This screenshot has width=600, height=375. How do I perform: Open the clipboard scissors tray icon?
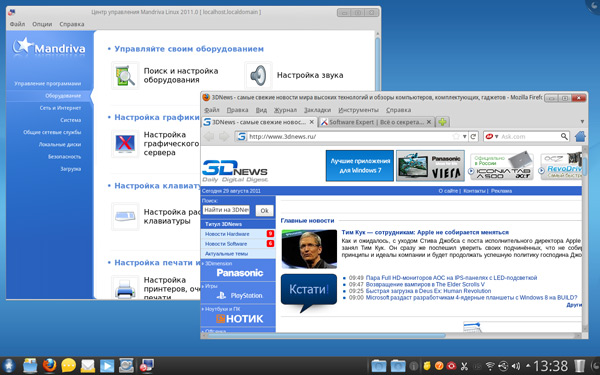coord(465,366)
